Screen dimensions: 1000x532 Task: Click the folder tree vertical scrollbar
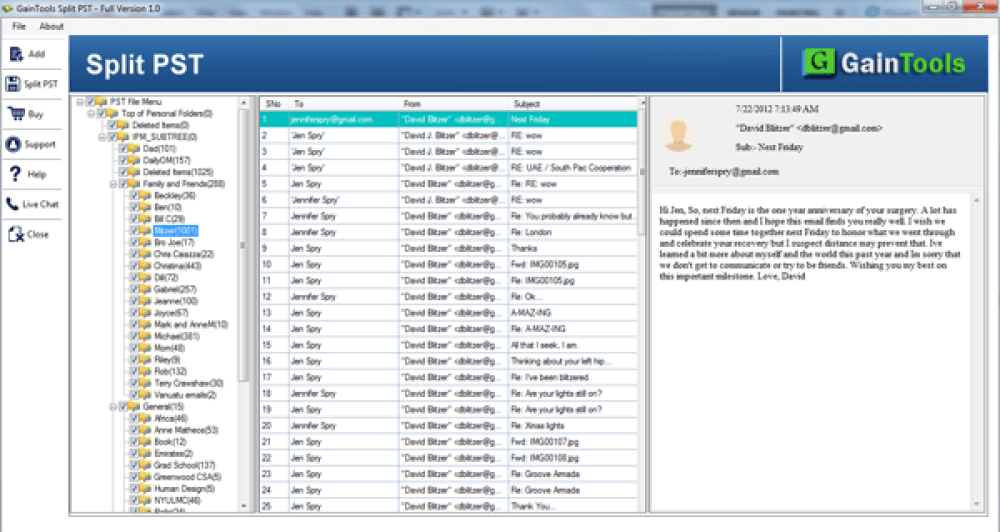pyautogui.click(x=244, y=300)
